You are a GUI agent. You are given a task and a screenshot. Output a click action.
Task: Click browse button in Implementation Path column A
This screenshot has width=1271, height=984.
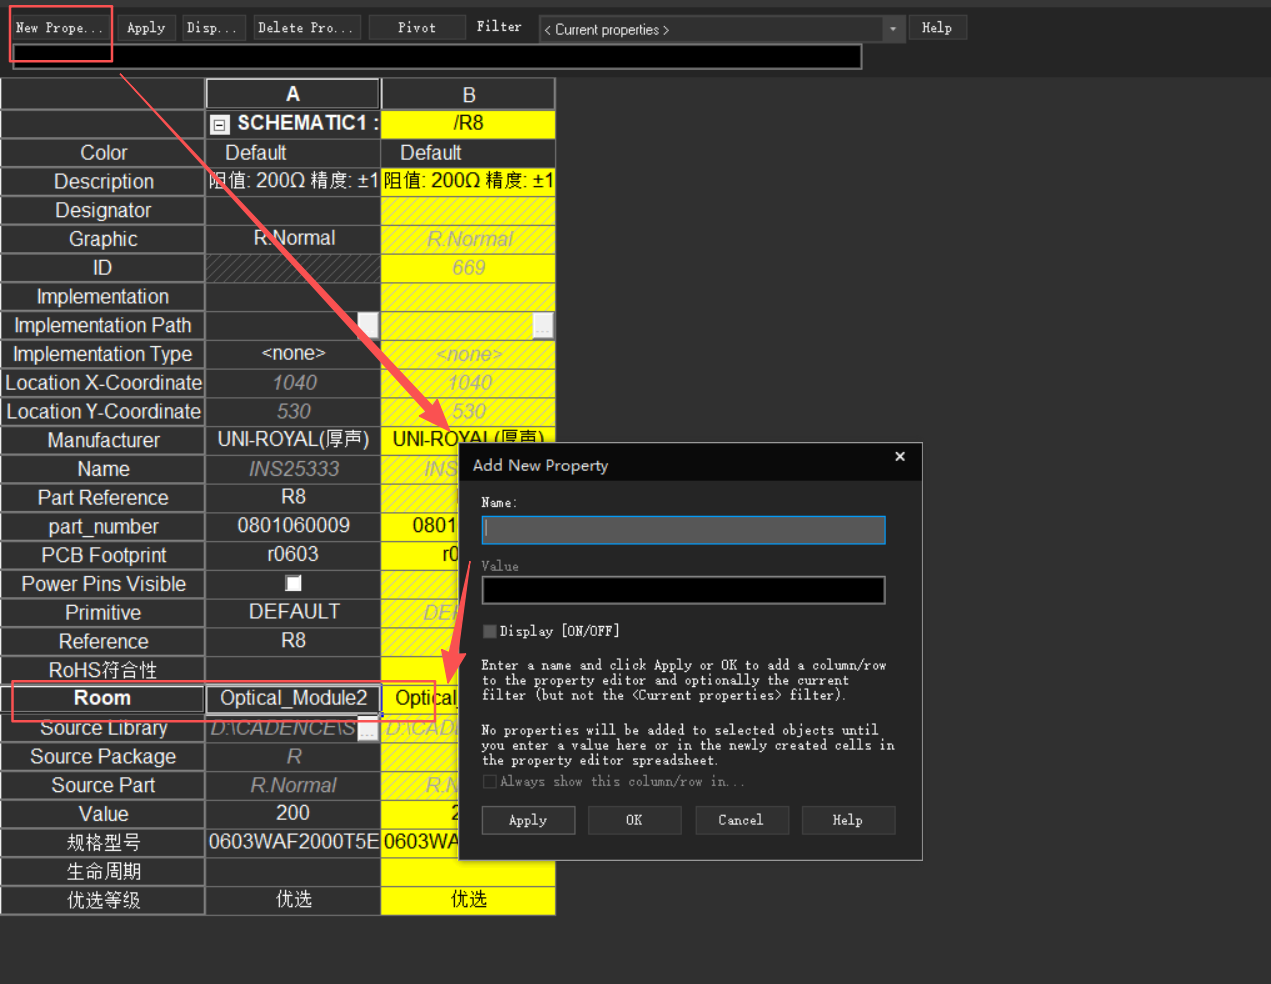coord(368,325)
